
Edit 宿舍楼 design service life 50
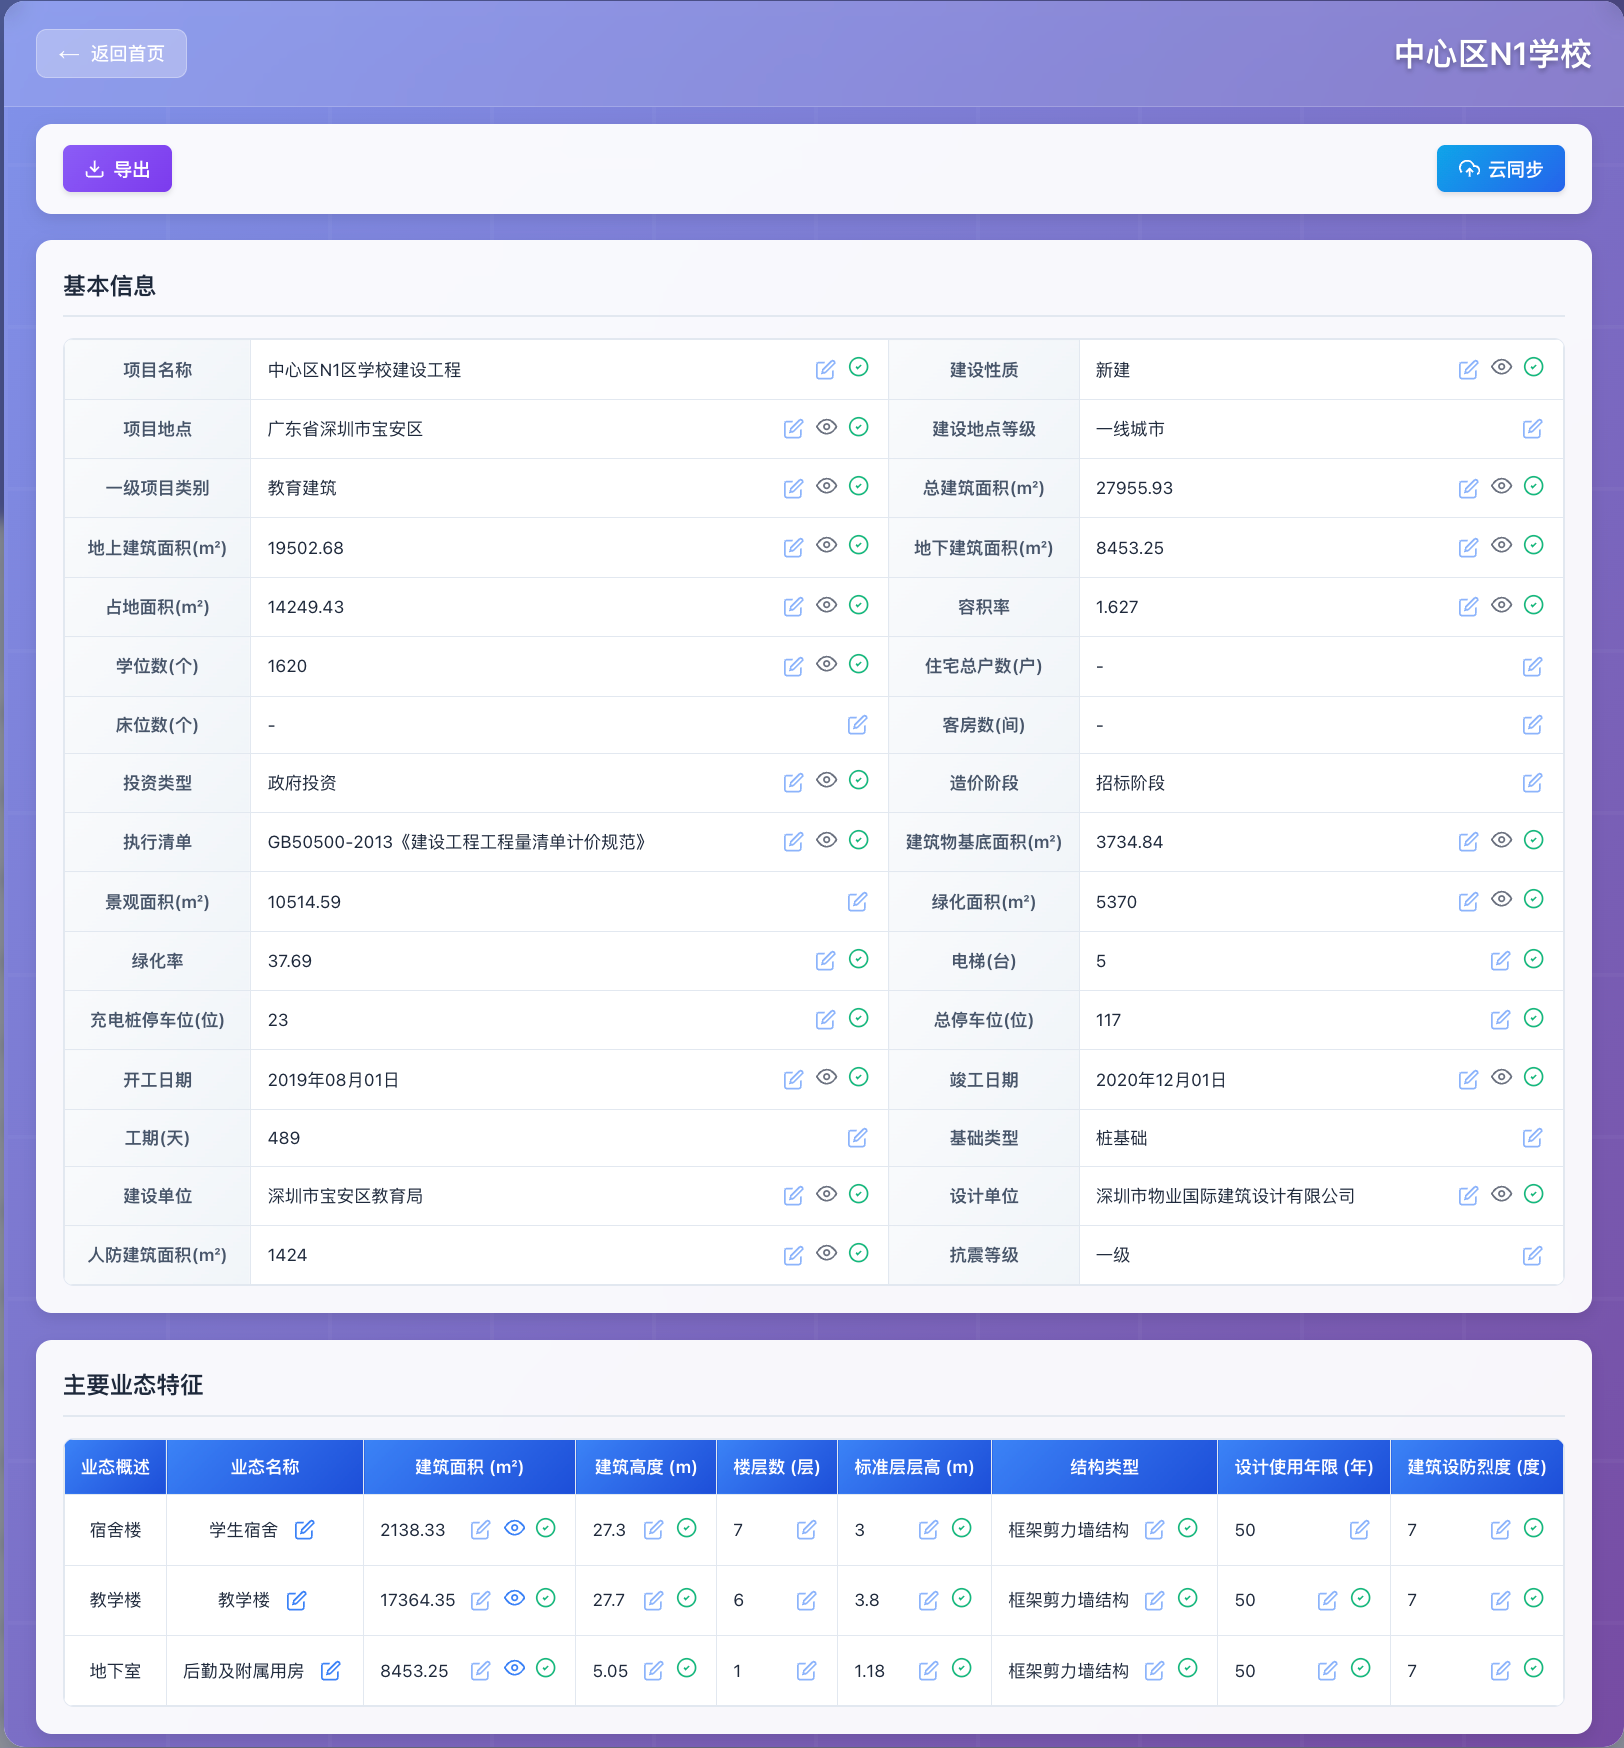coord(1359,1529)
